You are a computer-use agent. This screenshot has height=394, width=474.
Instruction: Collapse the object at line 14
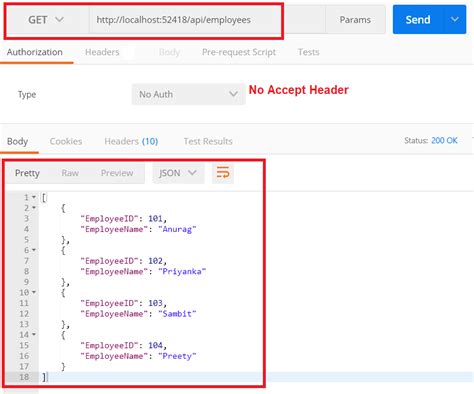34,335
